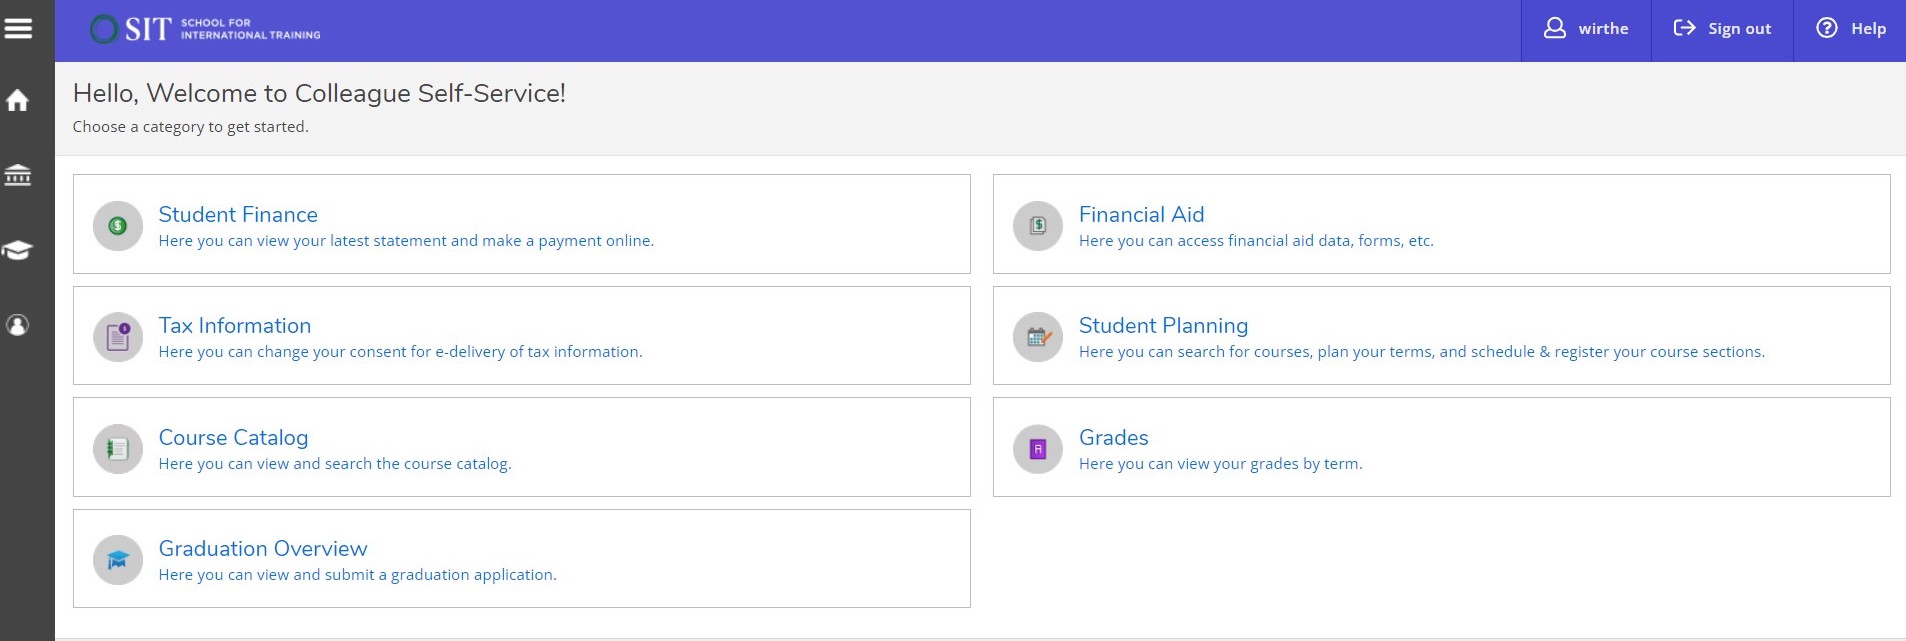Open the hamburger menu in sidebar

click(x=18, y=28)
